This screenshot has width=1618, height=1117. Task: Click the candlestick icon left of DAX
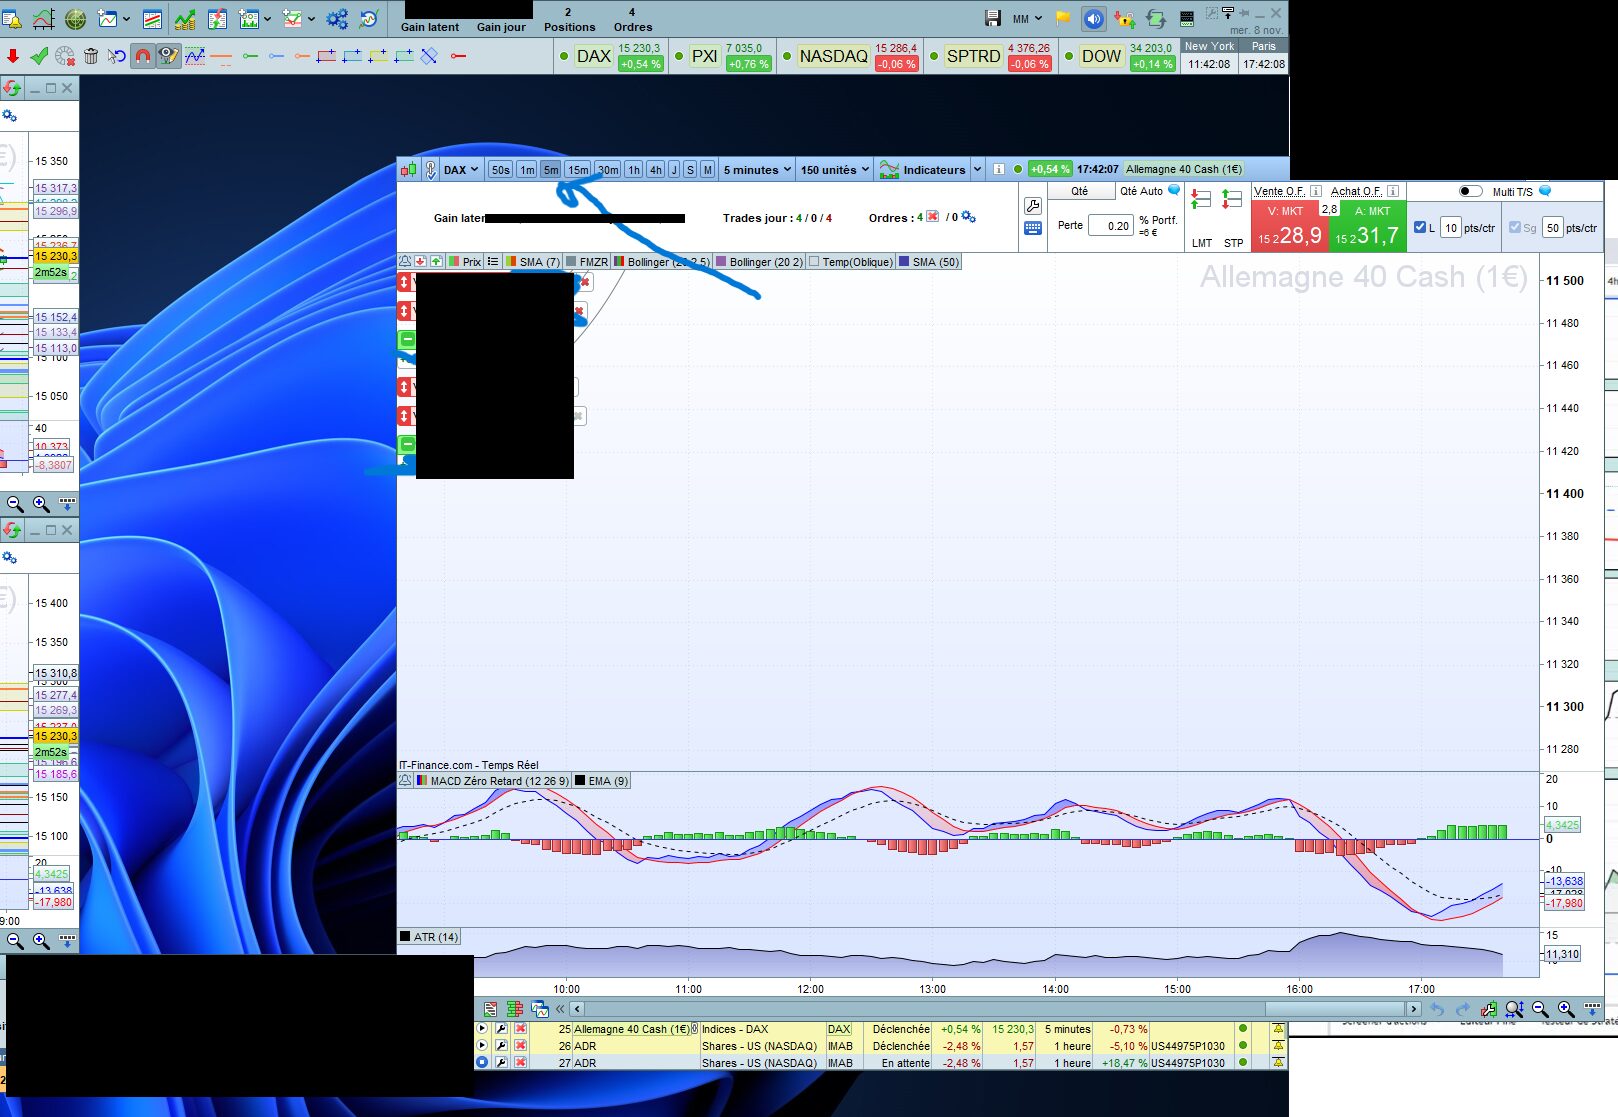[408, 170]
